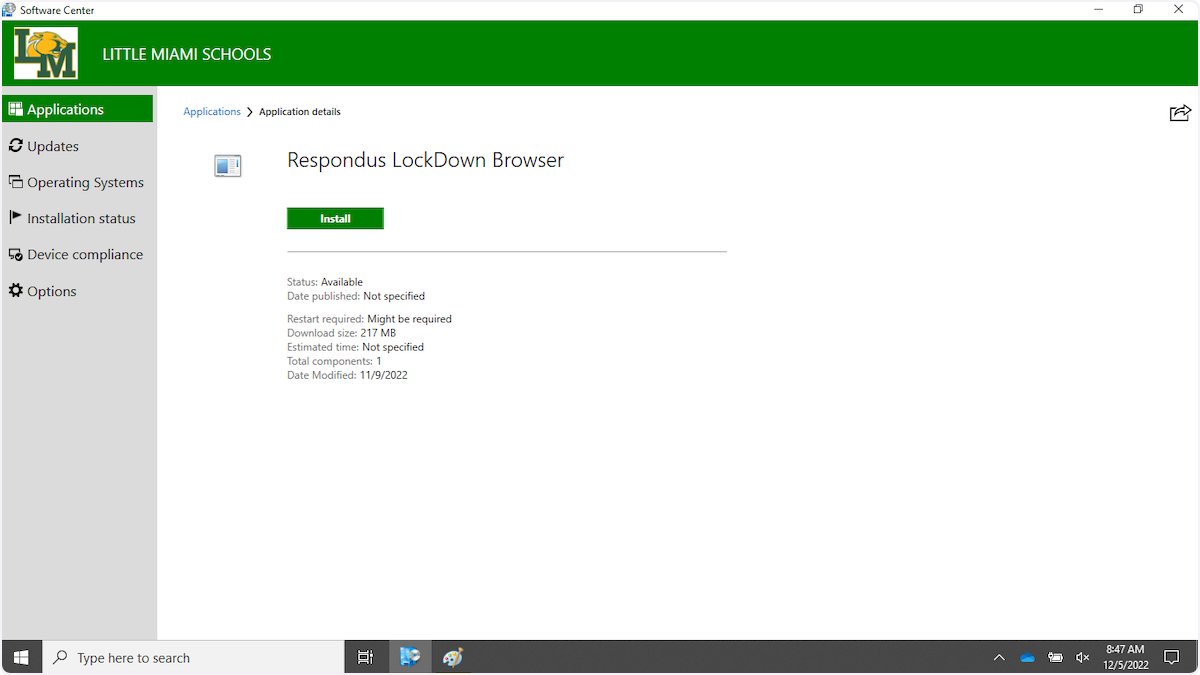Click the share icon at top right
Image resolution: width=1200 pixels, height=675 pixels.
1180,113
